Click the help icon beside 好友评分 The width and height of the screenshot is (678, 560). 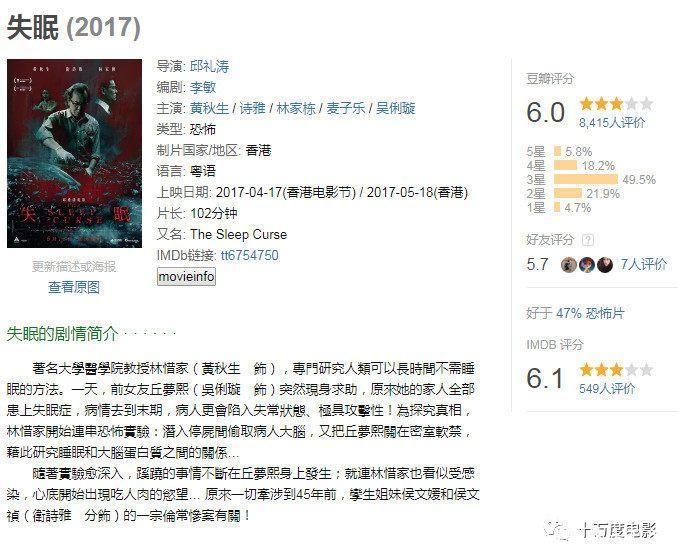(x=588, y=240)
